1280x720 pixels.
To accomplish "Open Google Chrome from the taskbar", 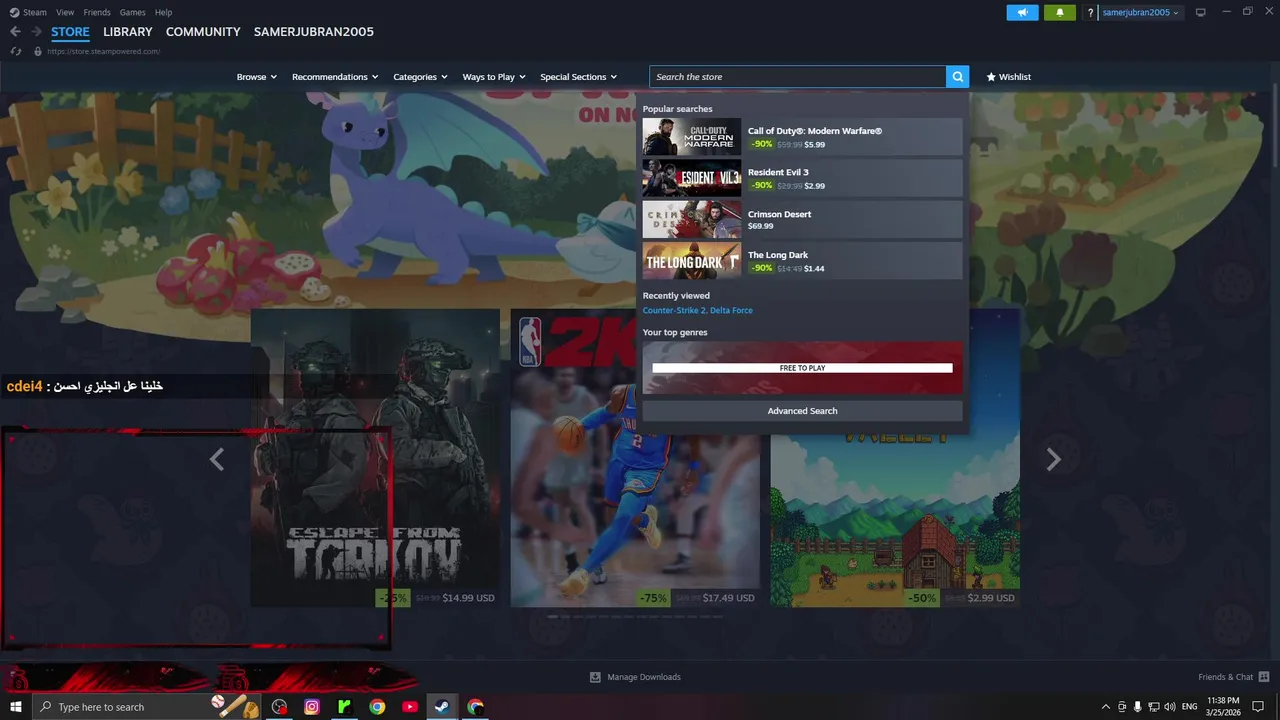I will (x=377, y=707).
